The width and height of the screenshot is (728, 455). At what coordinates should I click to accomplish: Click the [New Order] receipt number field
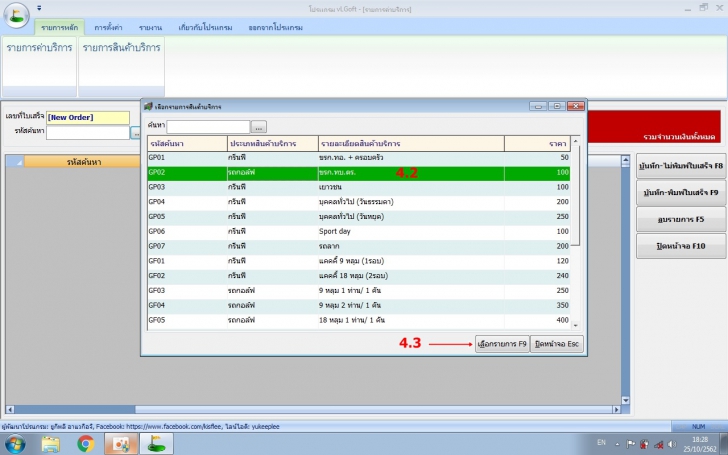pyautogui.click(x=88, y=117)
